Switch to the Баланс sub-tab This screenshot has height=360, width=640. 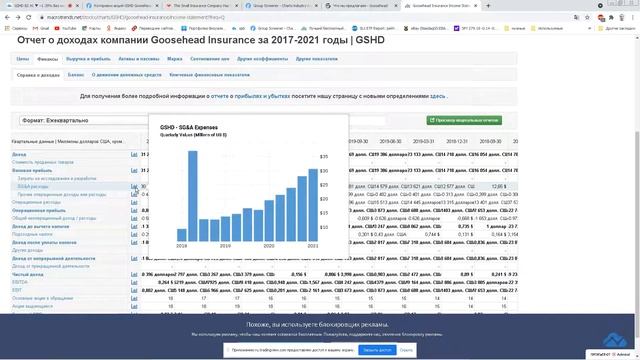point(76,75)
